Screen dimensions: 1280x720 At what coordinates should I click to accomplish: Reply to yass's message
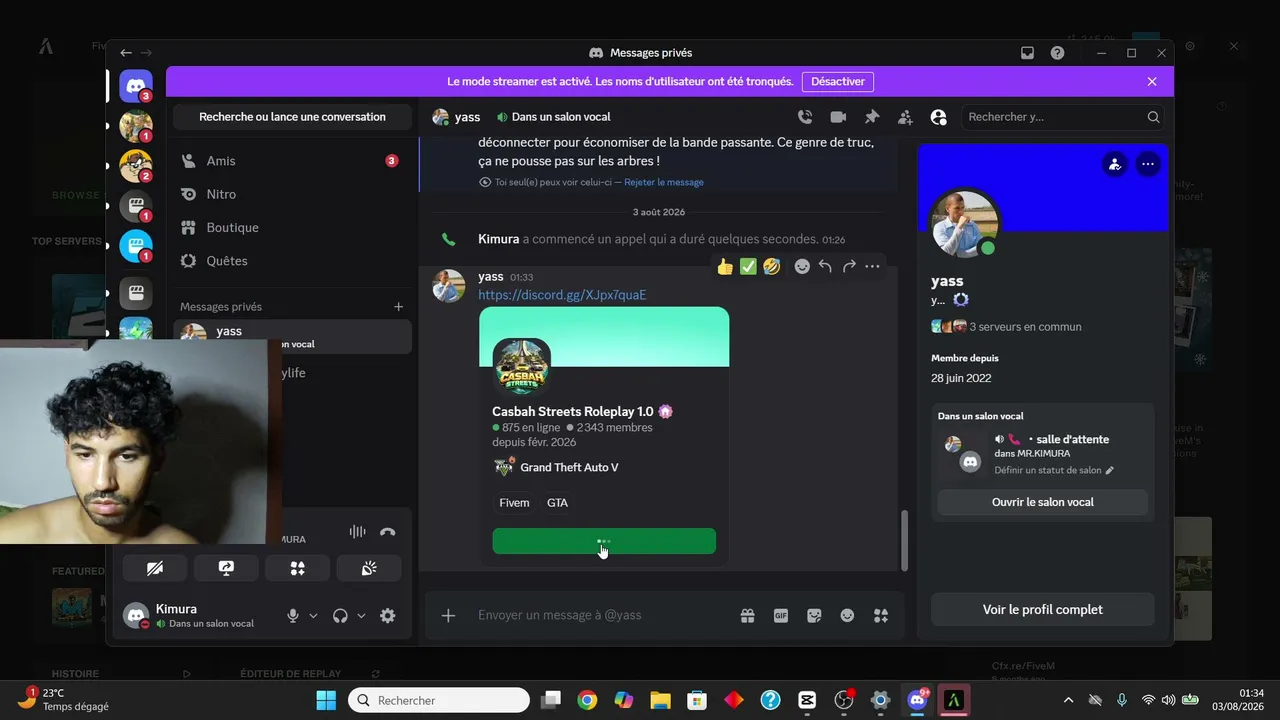pos(825,266)
